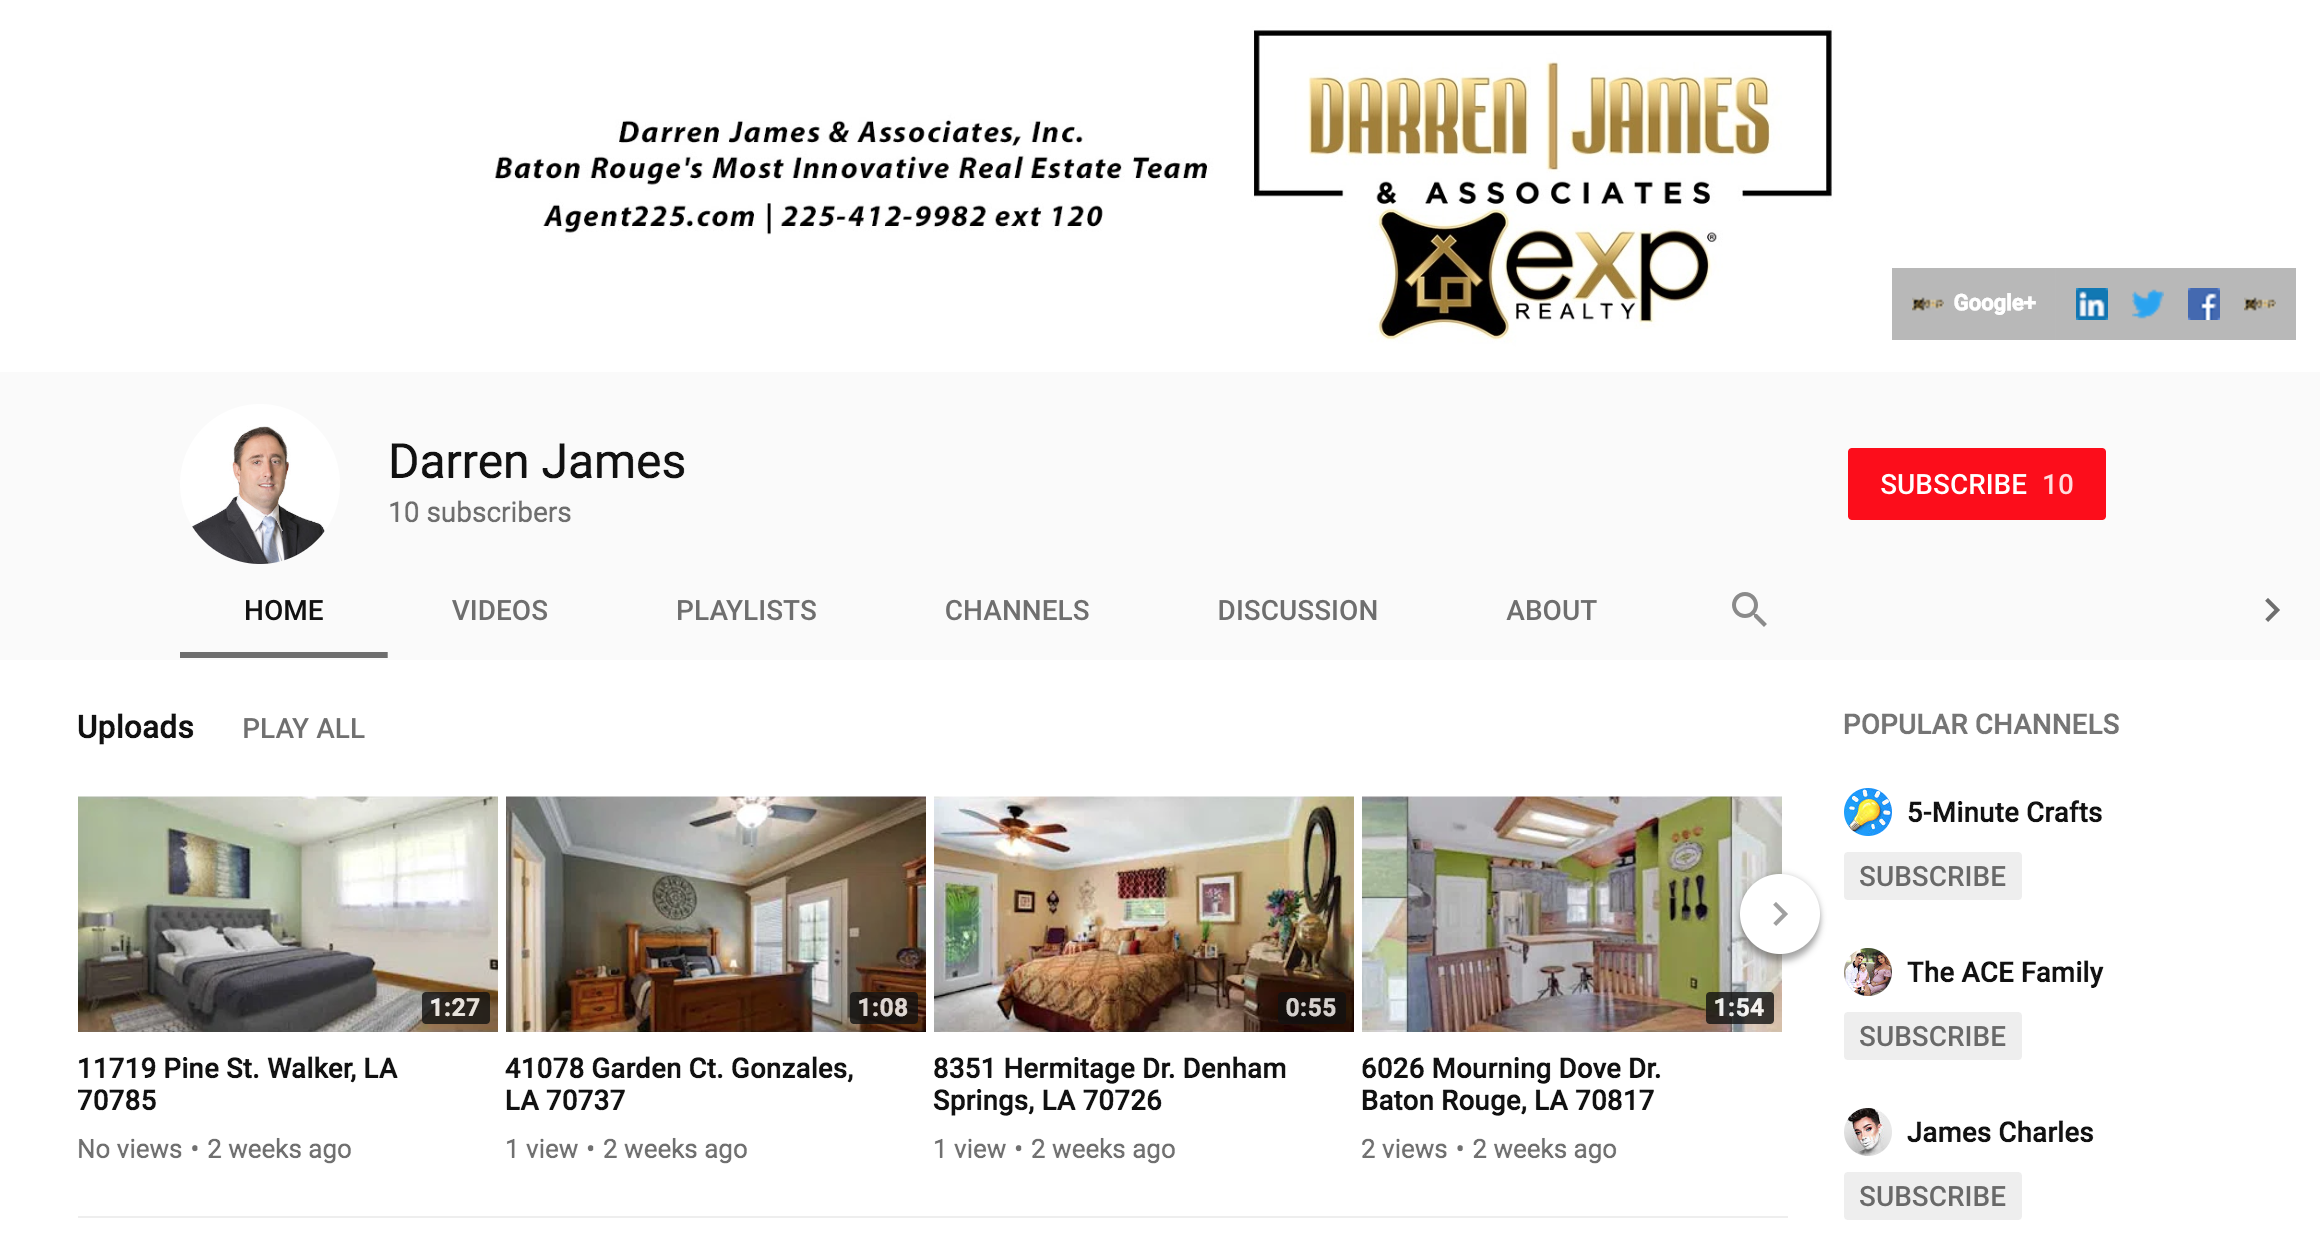Open title "6026 Mourning Dove Dr. Baton Rouge"
The width and height of the screenshot is (2320, 1250).
point(1510,1084)
